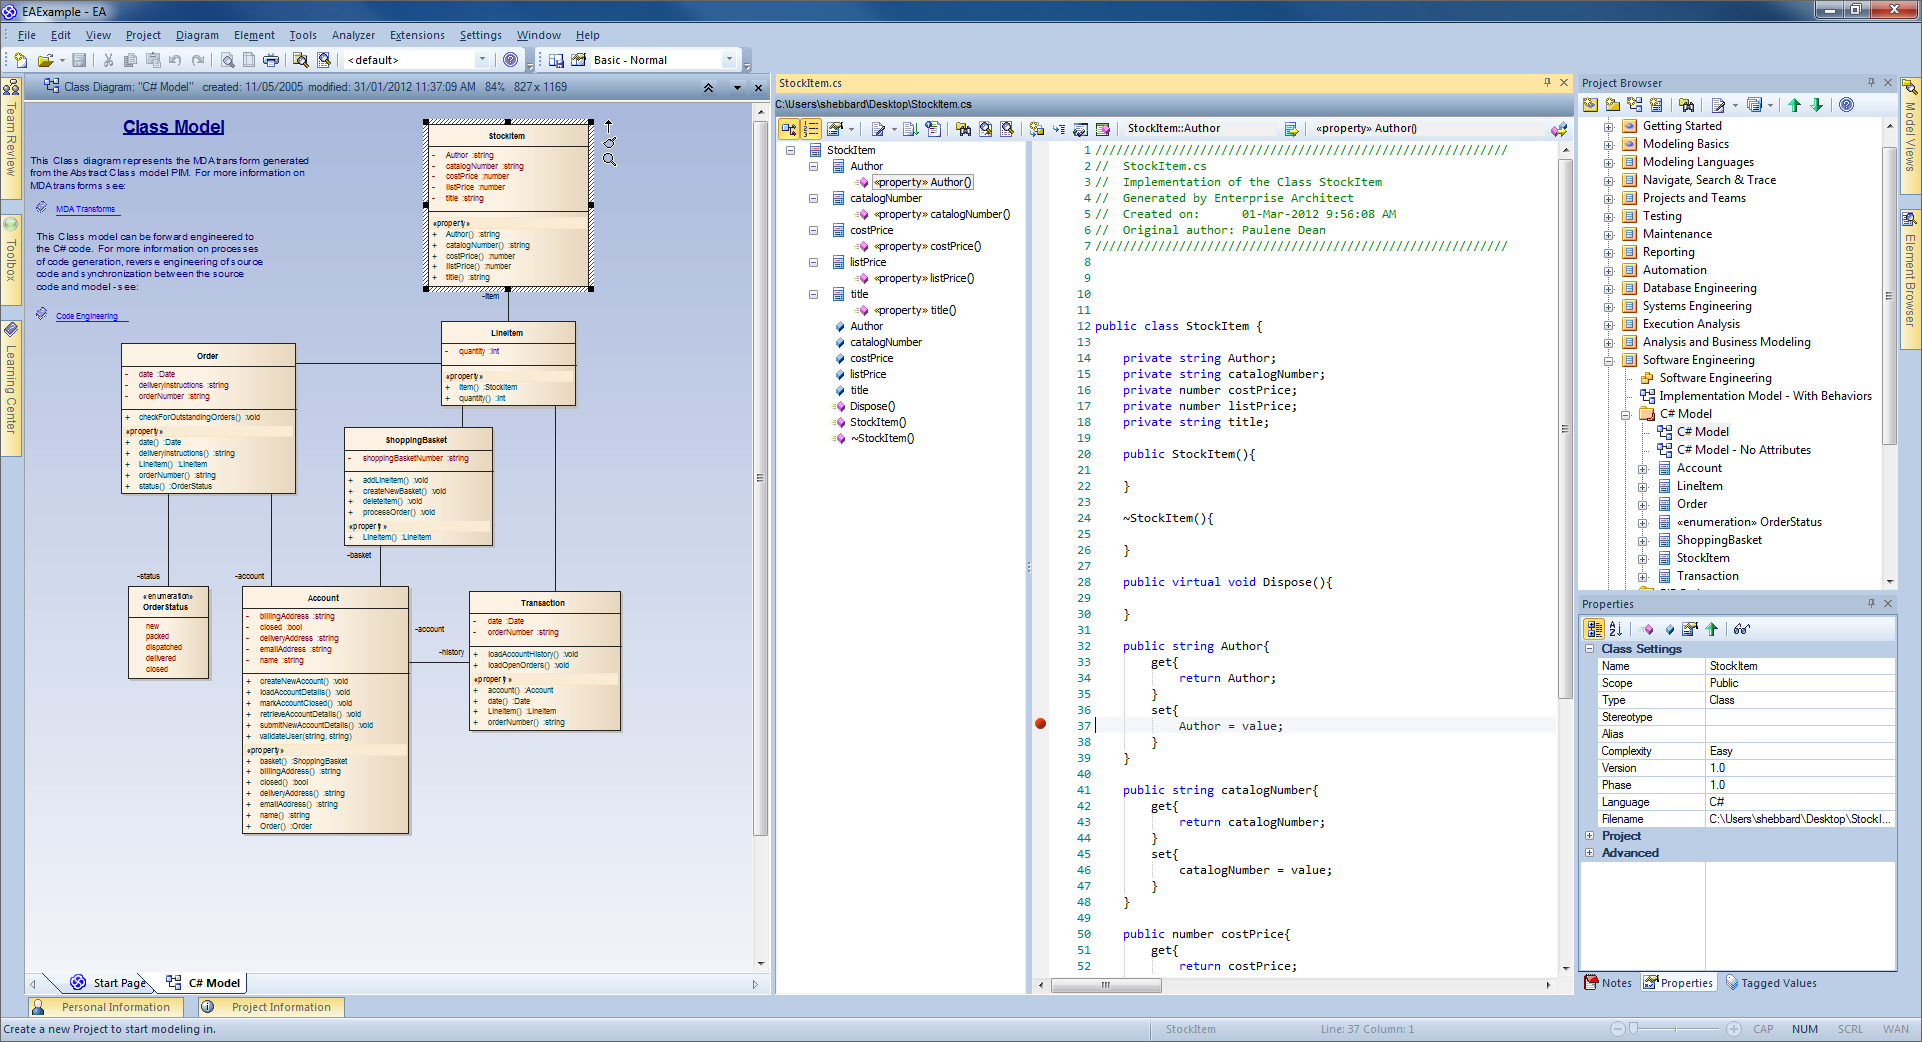Screen dimensions: 1922x1042
Task: Click the New Package icon in Project Browser
Action: point(1612,105)
